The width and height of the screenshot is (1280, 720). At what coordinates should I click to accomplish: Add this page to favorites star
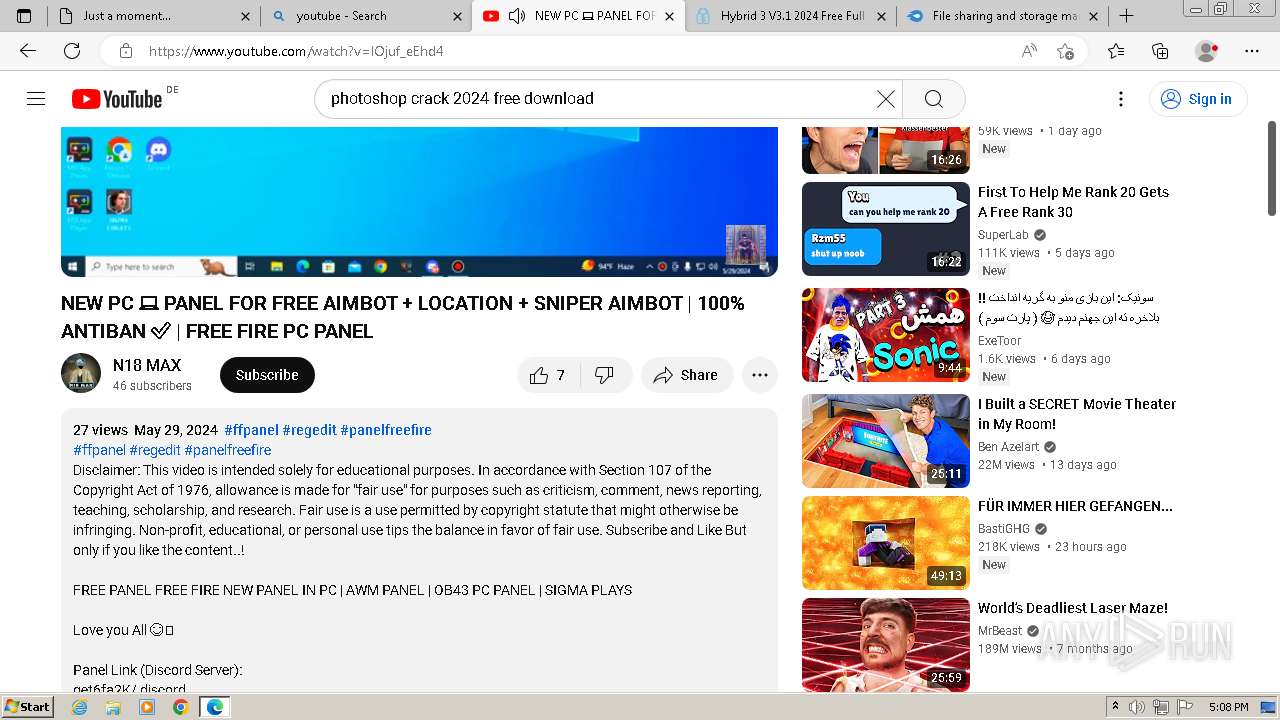tap(1065, 51)
